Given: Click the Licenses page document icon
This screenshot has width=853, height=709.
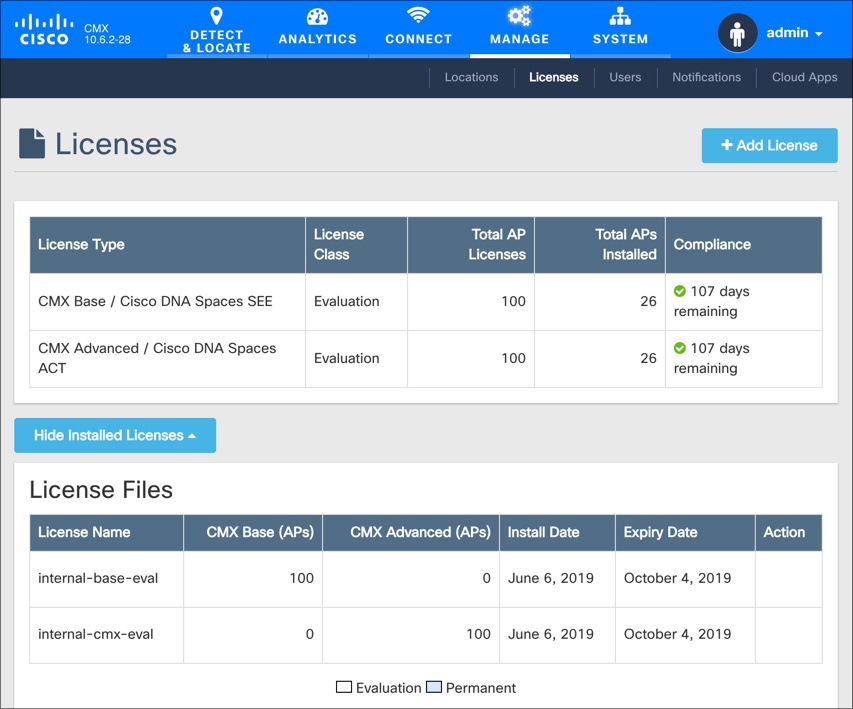Looking at the screenshot, I should click(x=34, y=142).
